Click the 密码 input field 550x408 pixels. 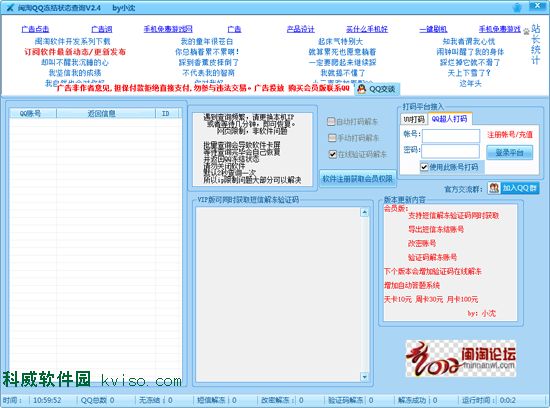pyautogui.click(x=450, y=151)
